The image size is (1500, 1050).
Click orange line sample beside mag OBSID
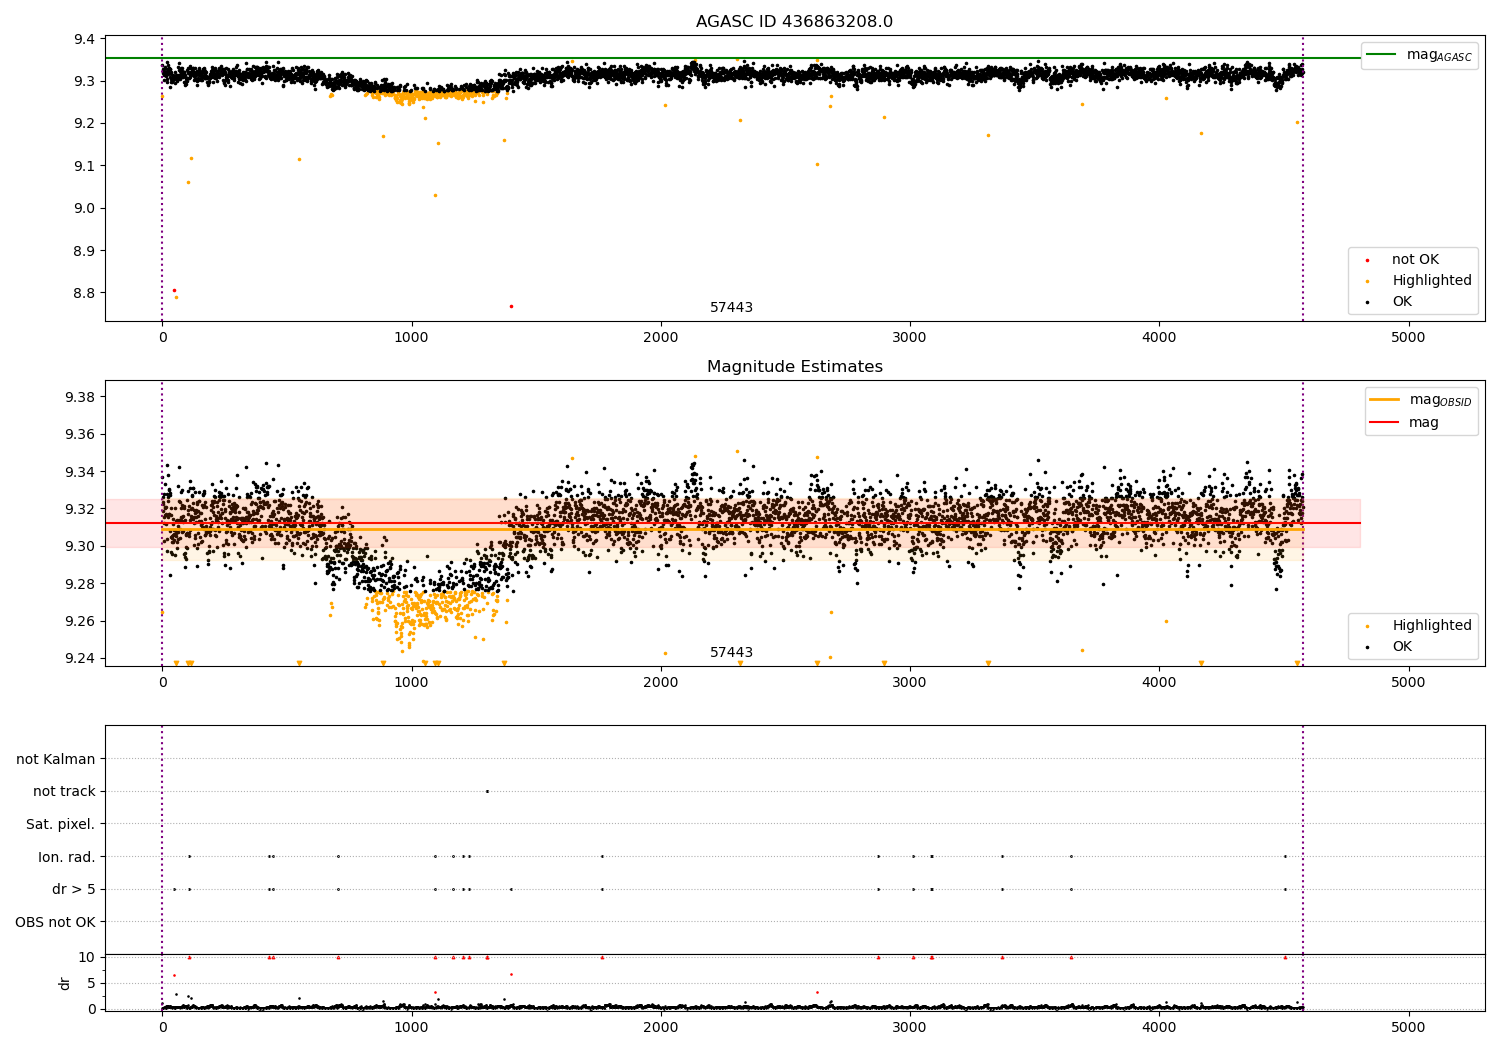click(x=1385, y=400)
